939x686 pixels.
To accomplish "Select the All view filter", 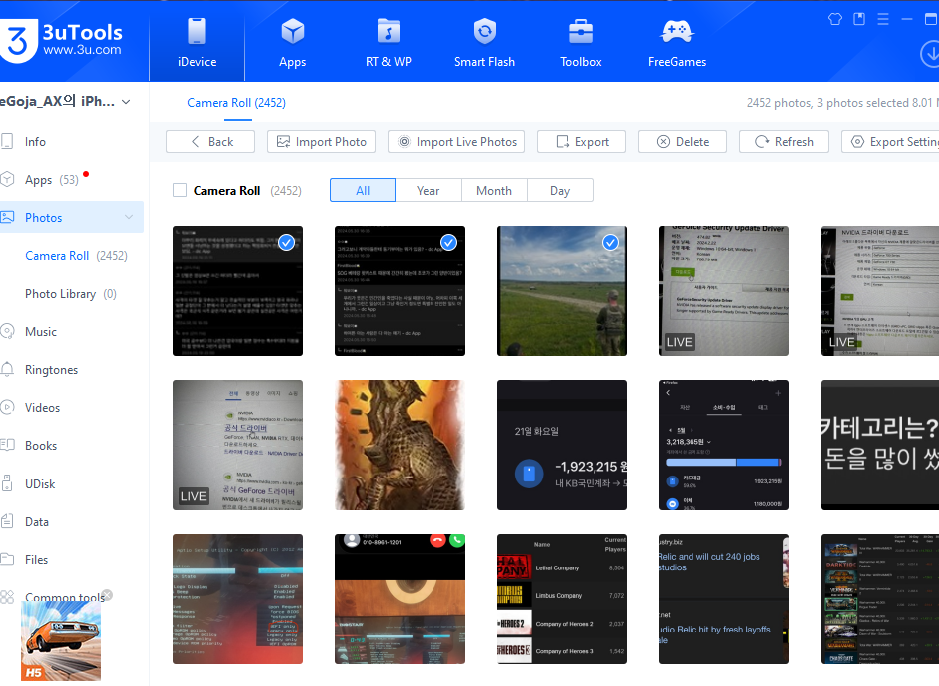I will click(363, 190).
